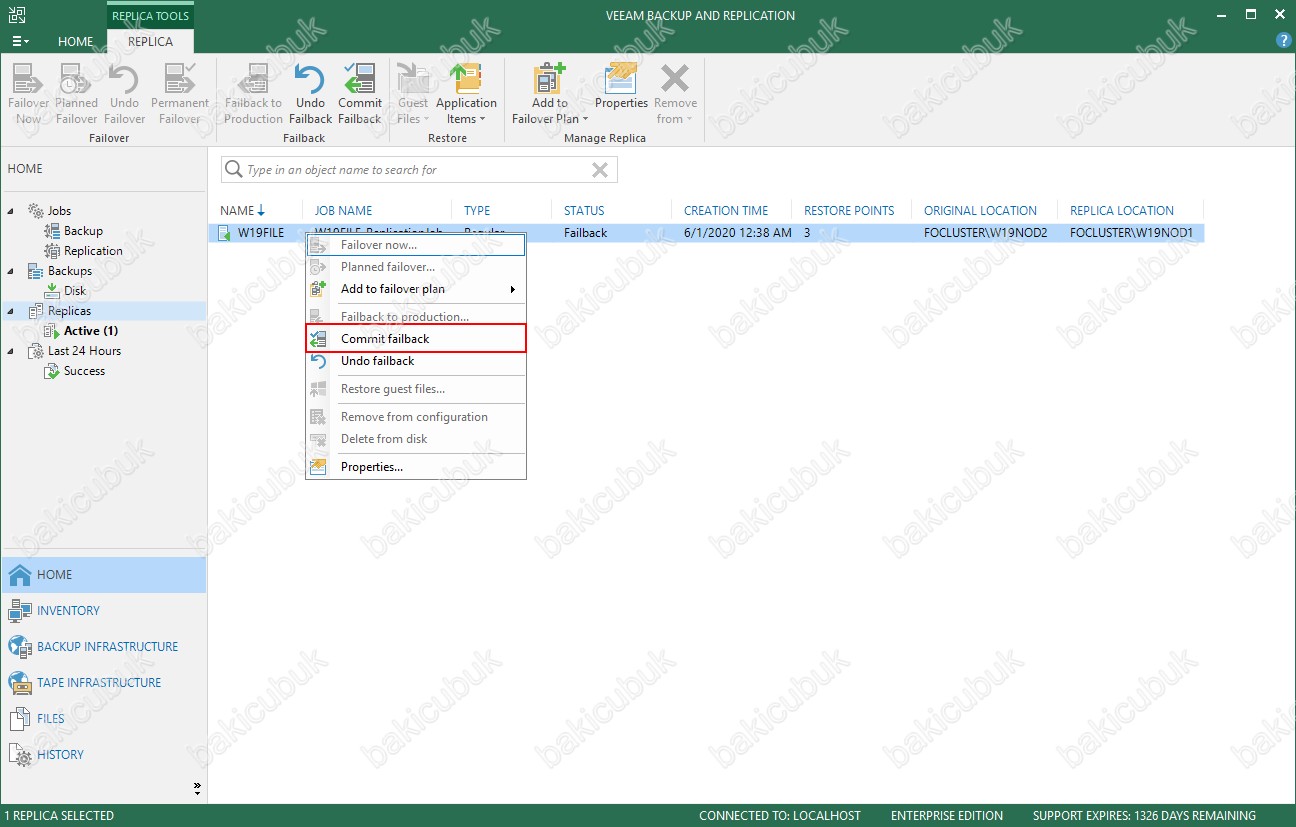
Task: Select Jobs in the tree
Action: (59, 211)
